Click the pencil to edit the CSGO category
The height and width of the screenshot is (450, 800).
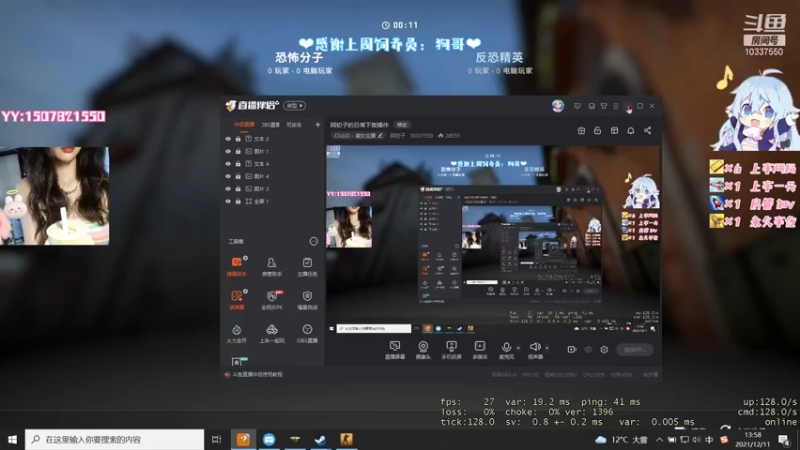click(380, 136)
